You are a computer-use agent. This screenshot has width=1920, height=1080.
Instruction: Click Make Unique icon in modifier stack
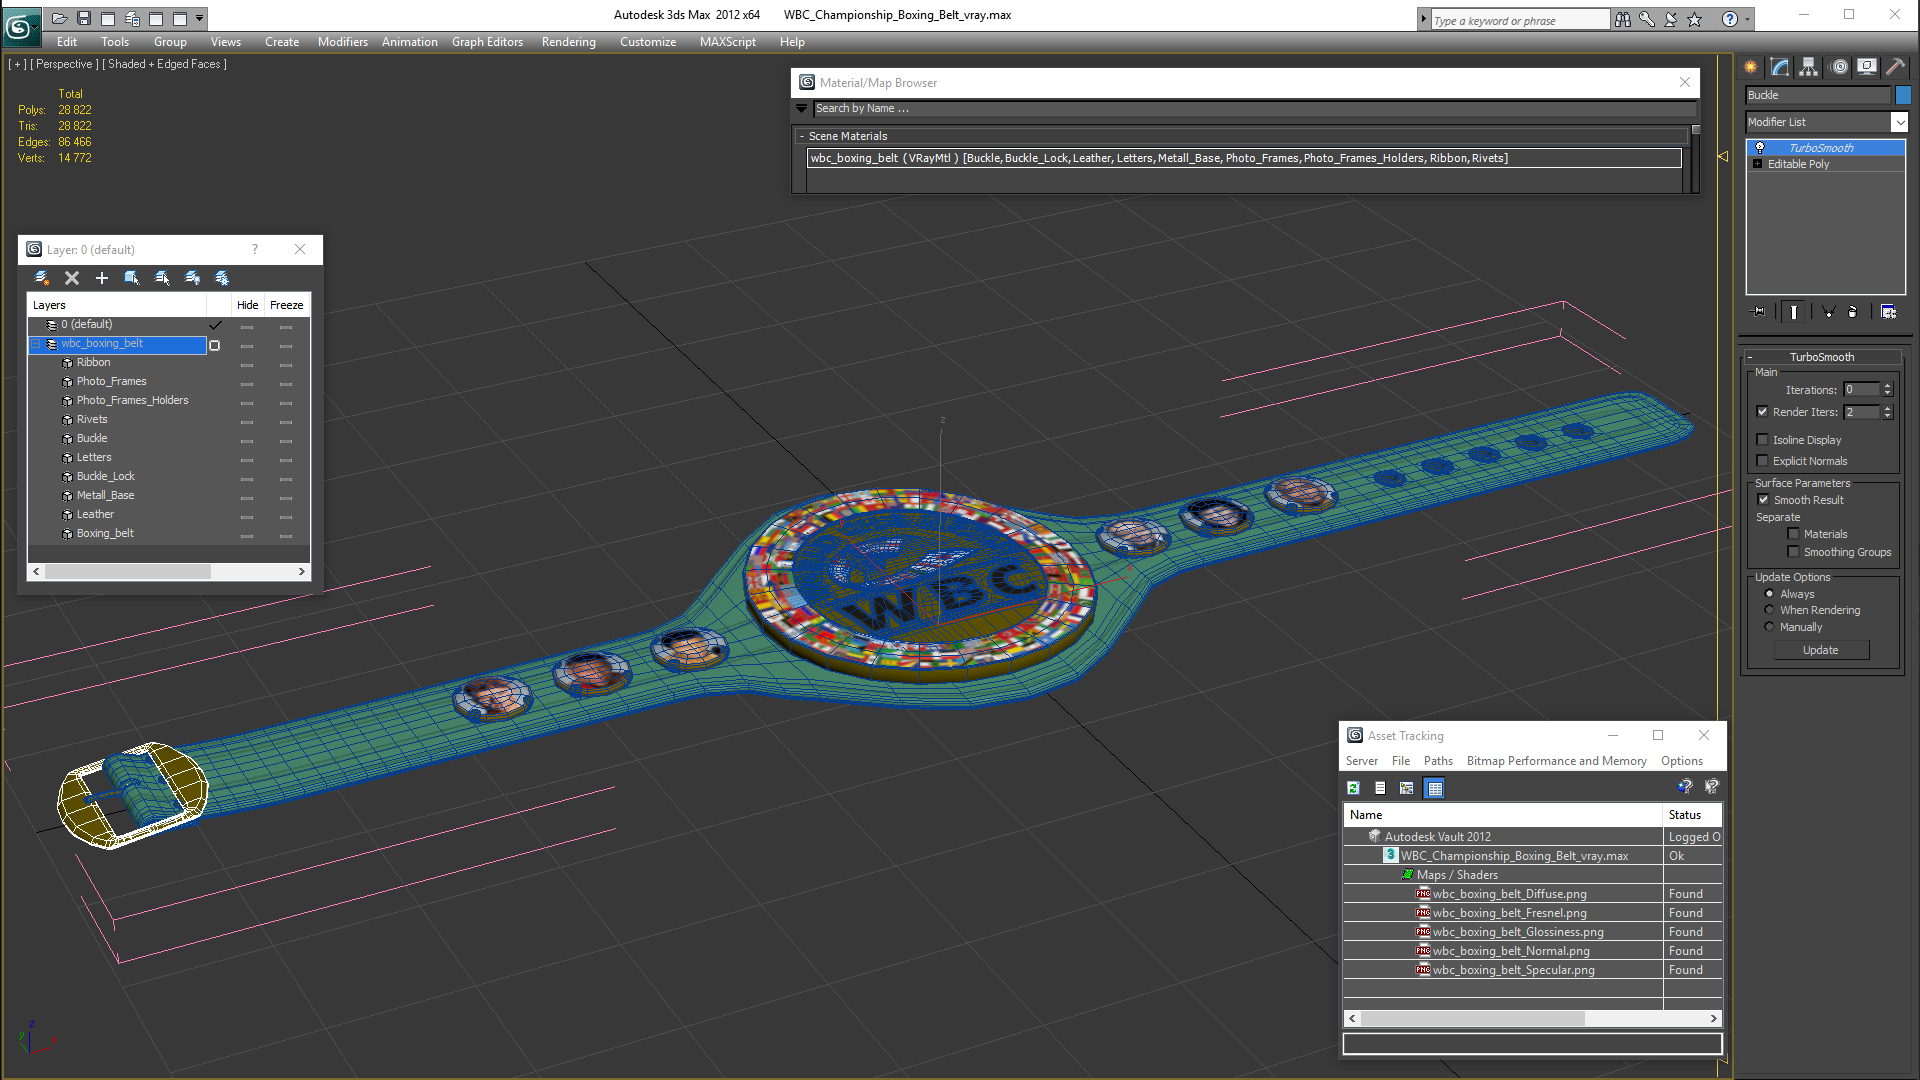pos(1828,312)
